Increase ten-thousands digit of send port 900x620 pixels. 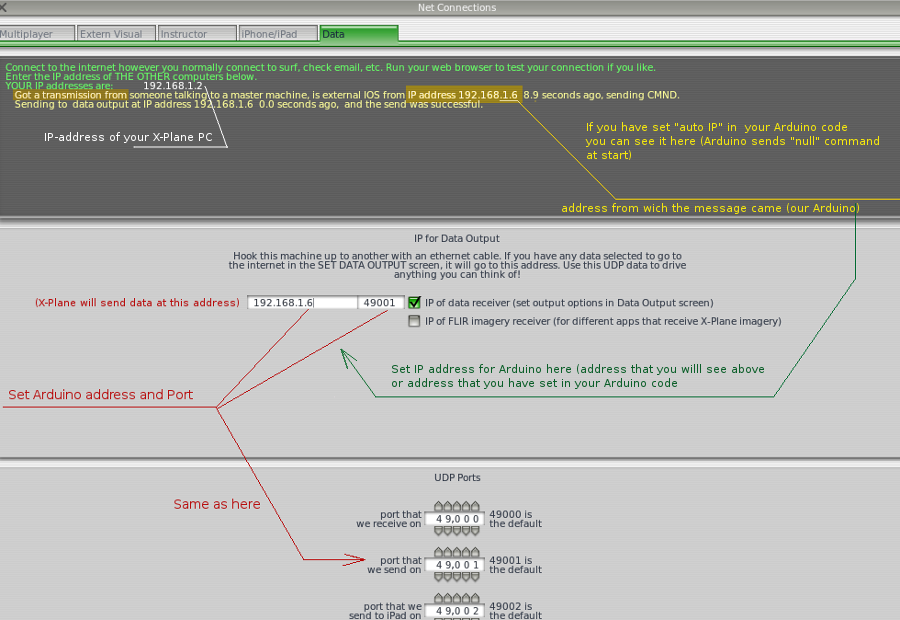pyautogui.click(x=439, y=552)
